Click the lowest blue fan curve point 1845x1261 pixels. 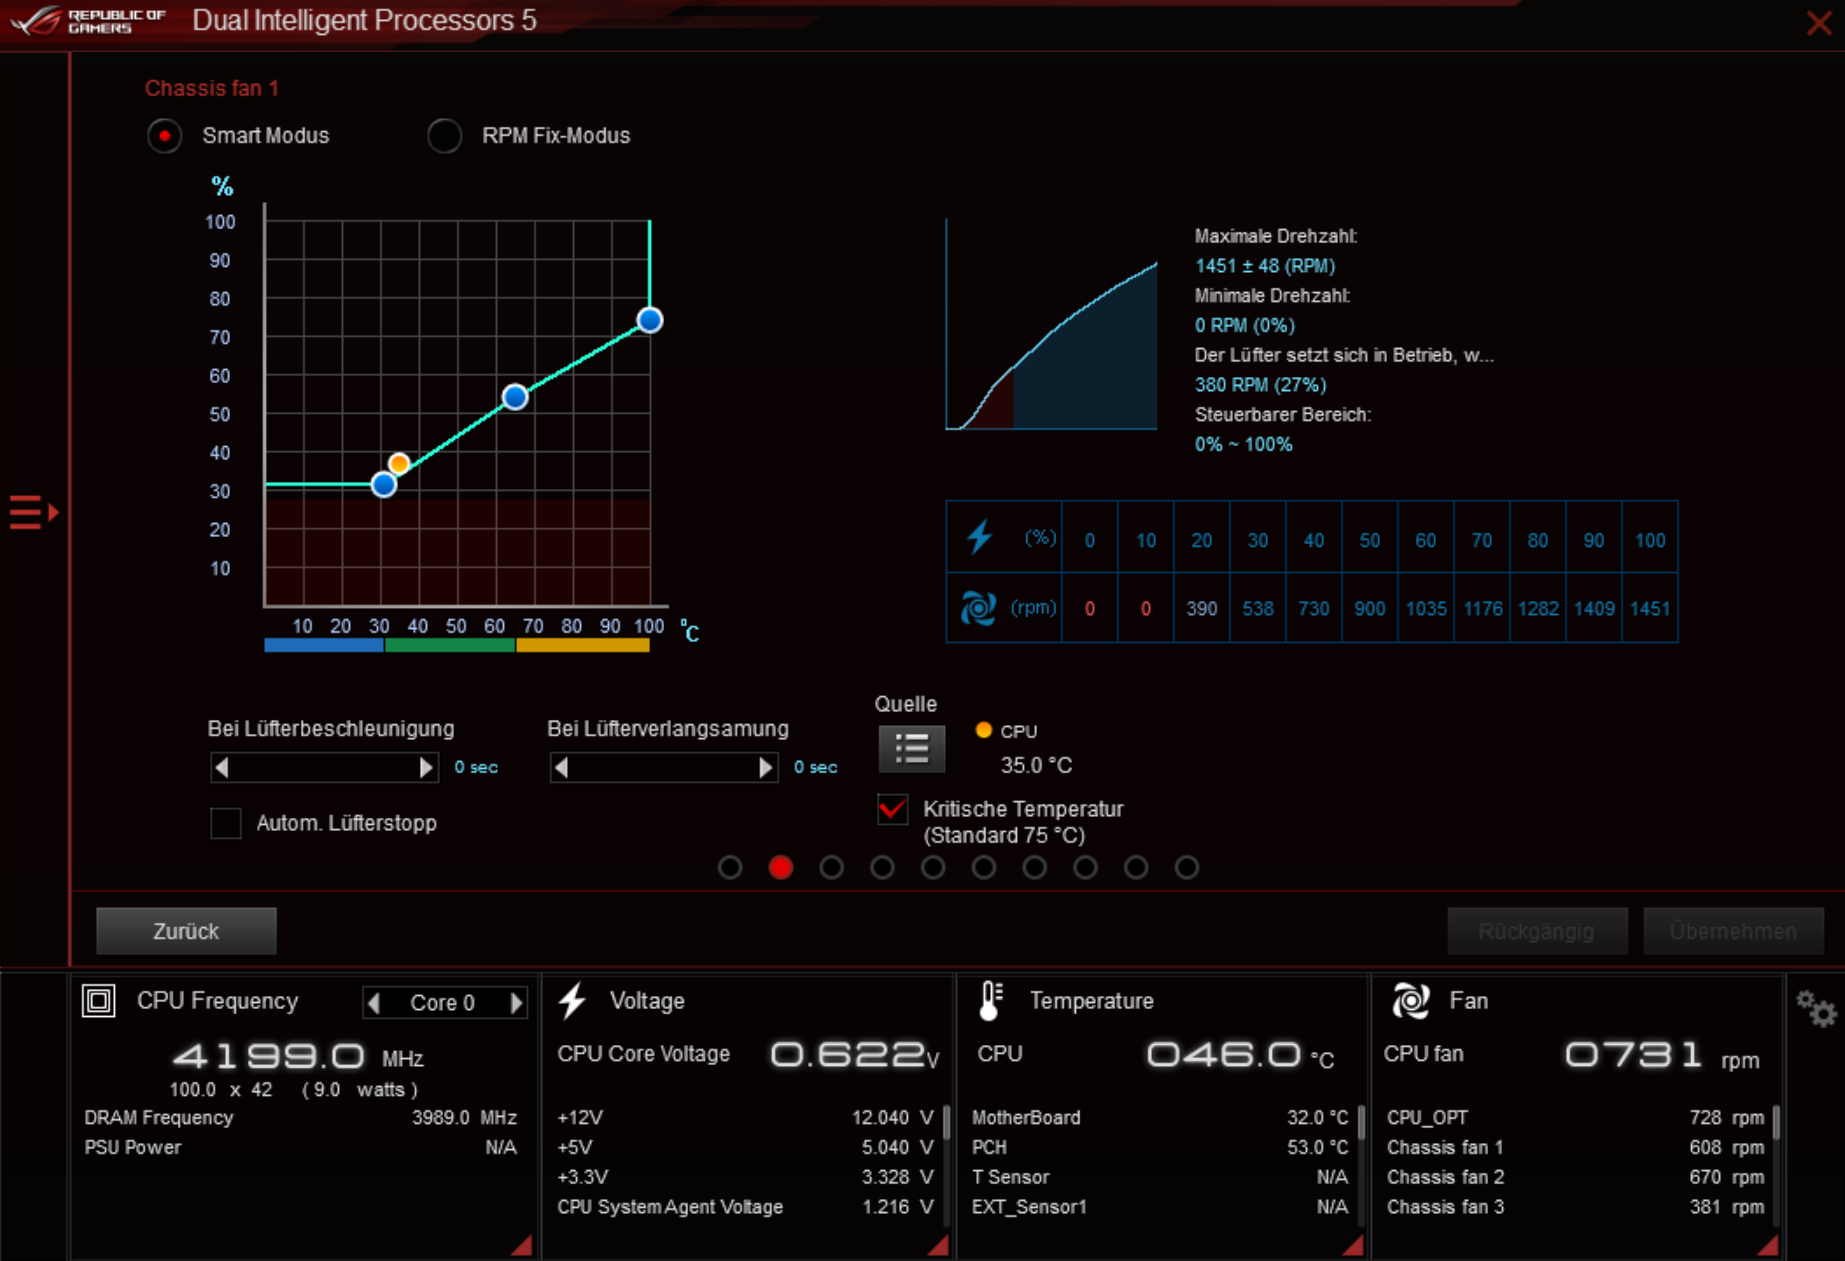click(x=384, y=485)
